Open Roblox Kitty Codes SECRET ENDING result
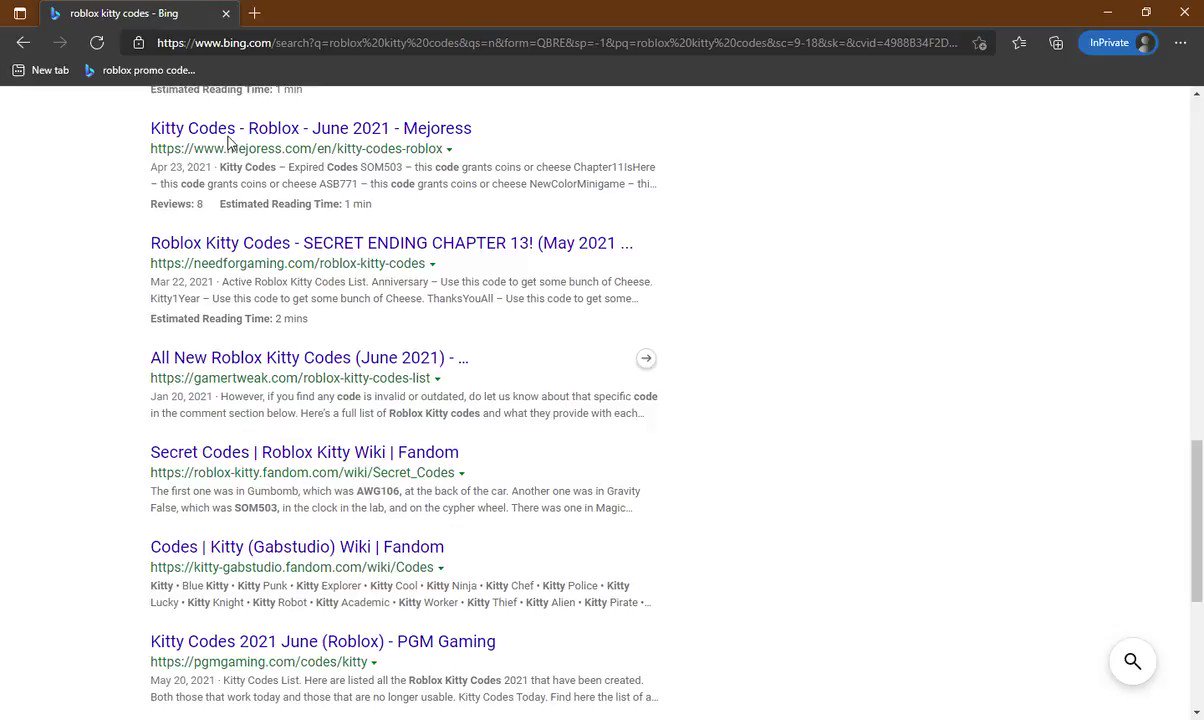This screenshot has width=1204, height=720. tap(391, 243)
